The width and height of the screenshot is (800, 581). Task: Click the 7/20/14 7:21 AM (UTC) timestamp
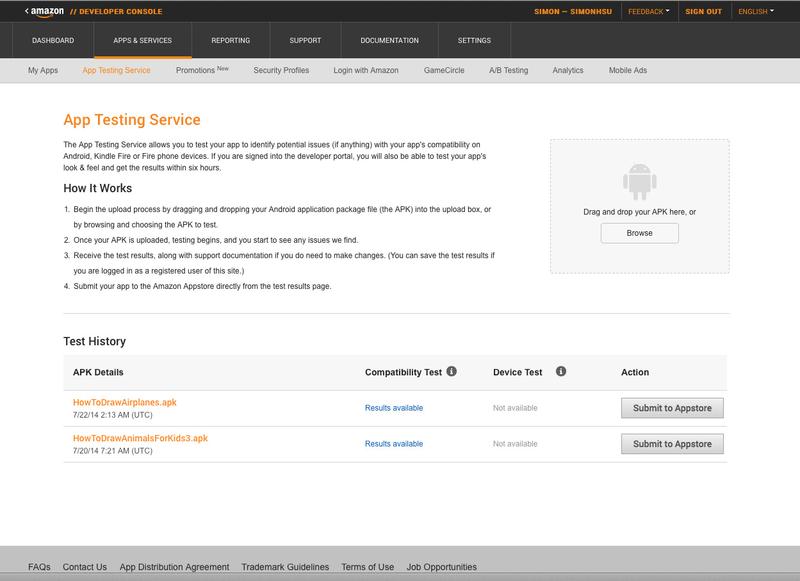point(112,450)
